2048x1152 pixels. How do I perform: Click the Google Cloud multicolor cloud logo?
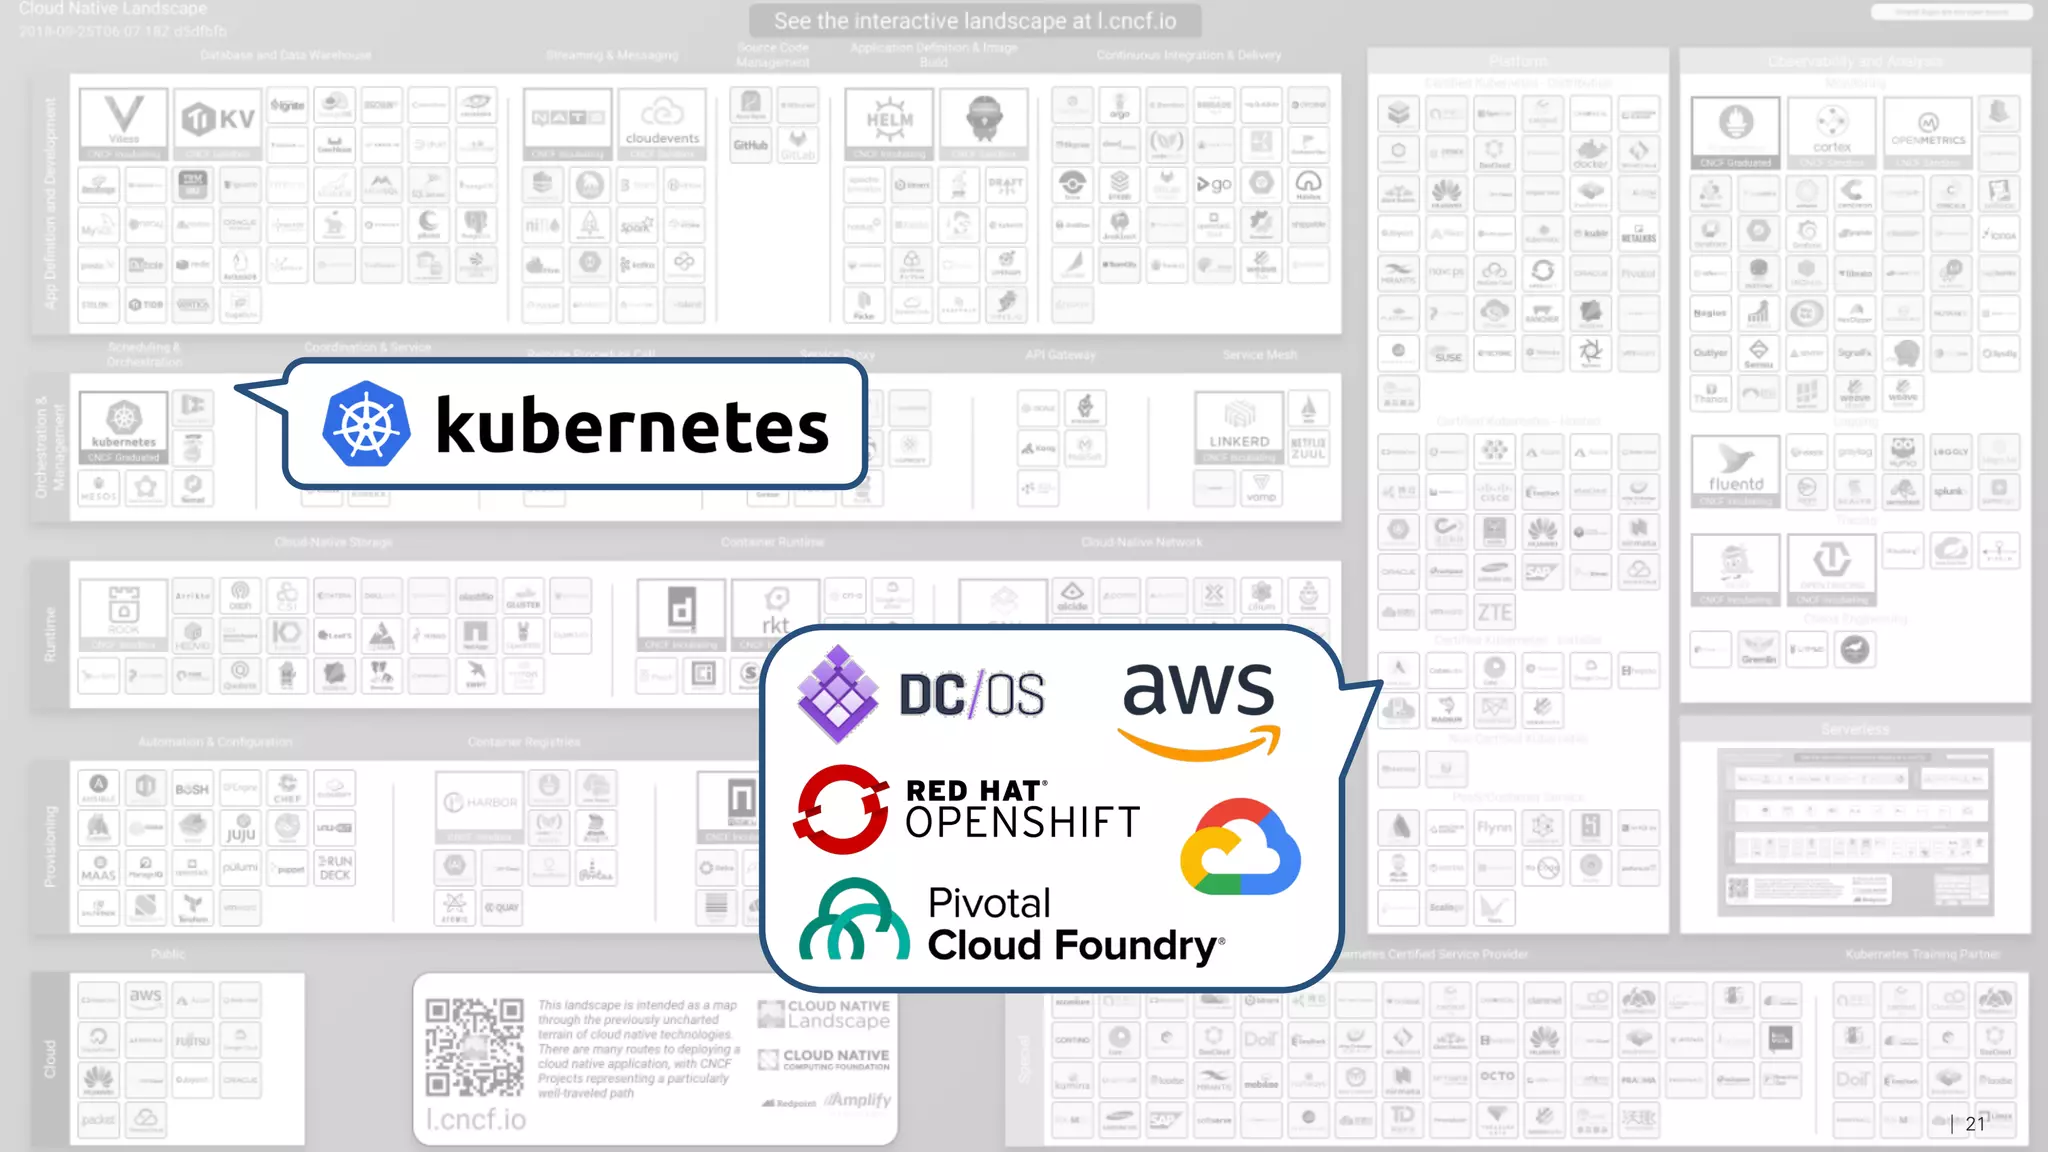pos(1240,848)
